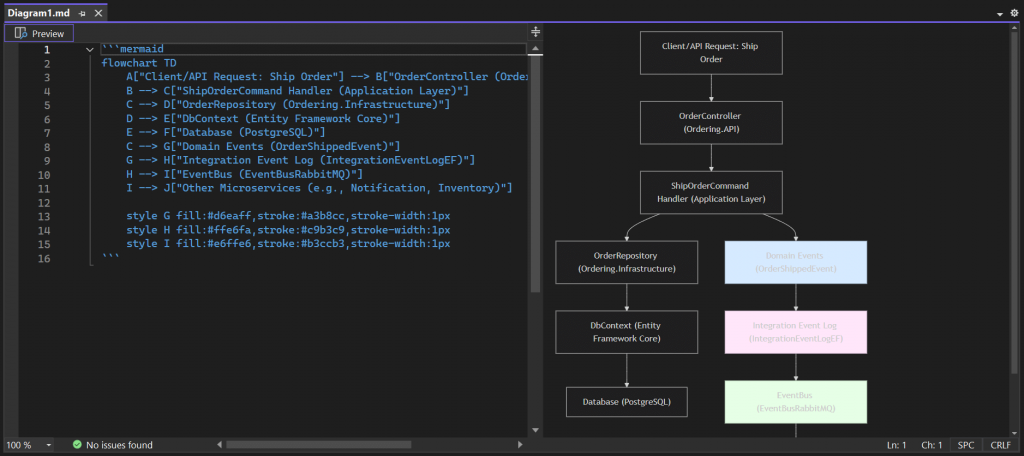Click the OrderRepository (Ordering.Infrastructure) node
The height and width of the screenshot is (456, 1024).
(626, 262)
